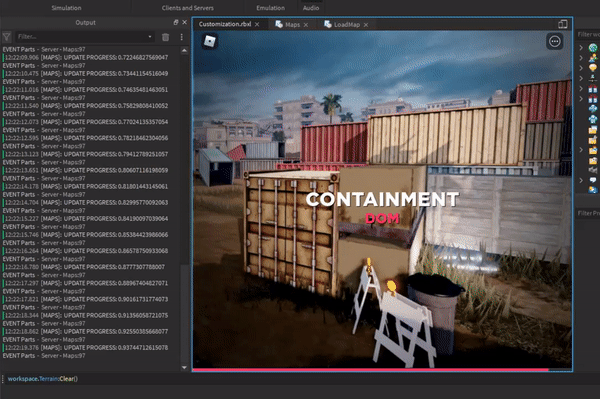Open Output panel vertical dots options

click(x=181, y=37)
